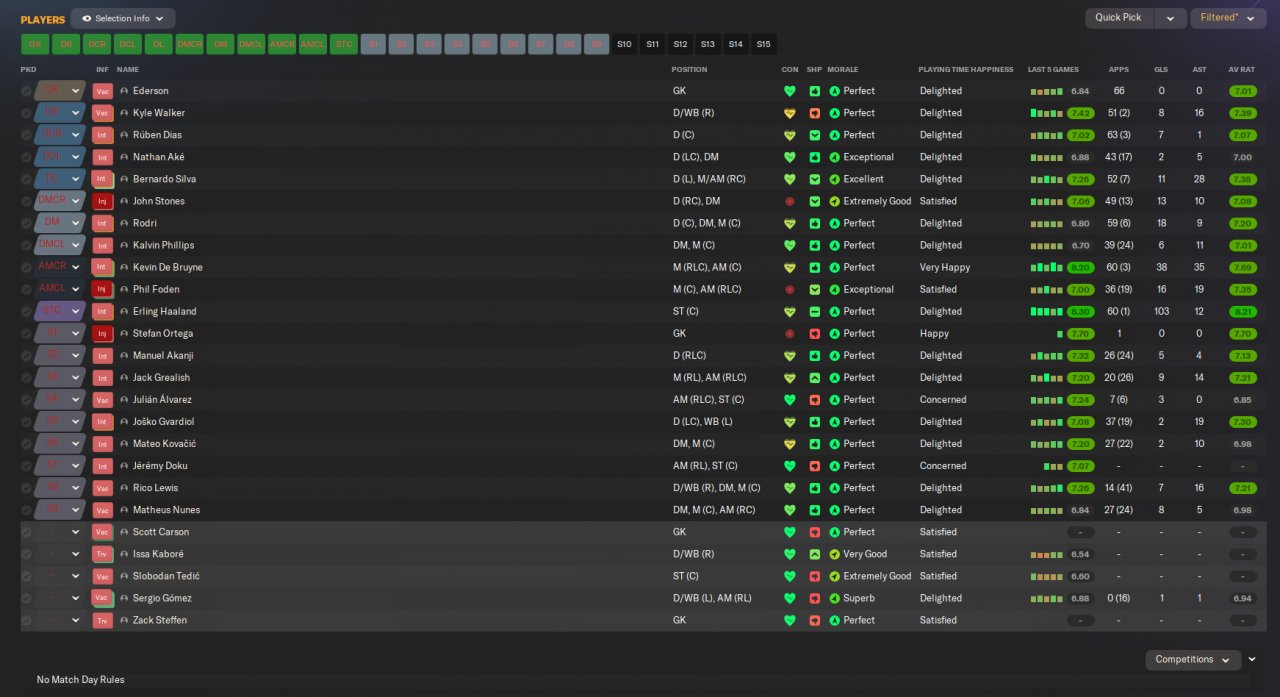Viewport: 1280px width, 697px height.
Task: Click Ederson's green condition heart icon
Action: 790,91
